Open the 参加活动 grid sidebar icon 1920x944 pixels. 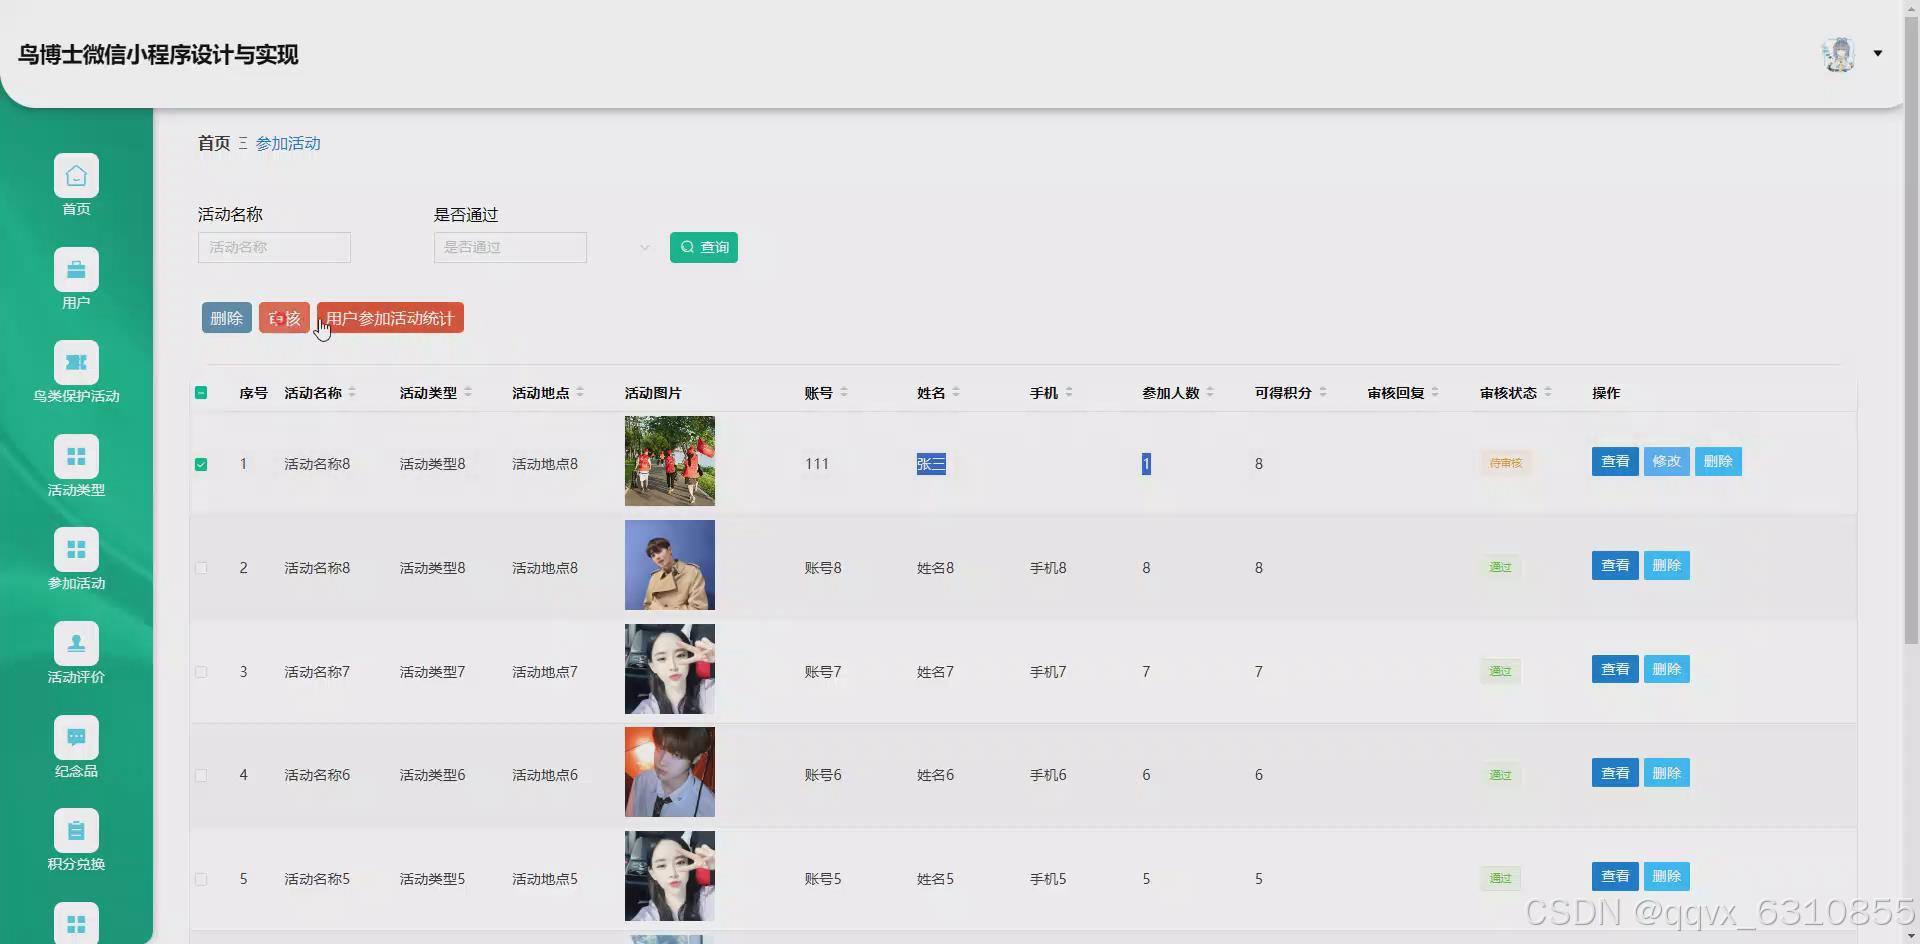coord(76,550)
